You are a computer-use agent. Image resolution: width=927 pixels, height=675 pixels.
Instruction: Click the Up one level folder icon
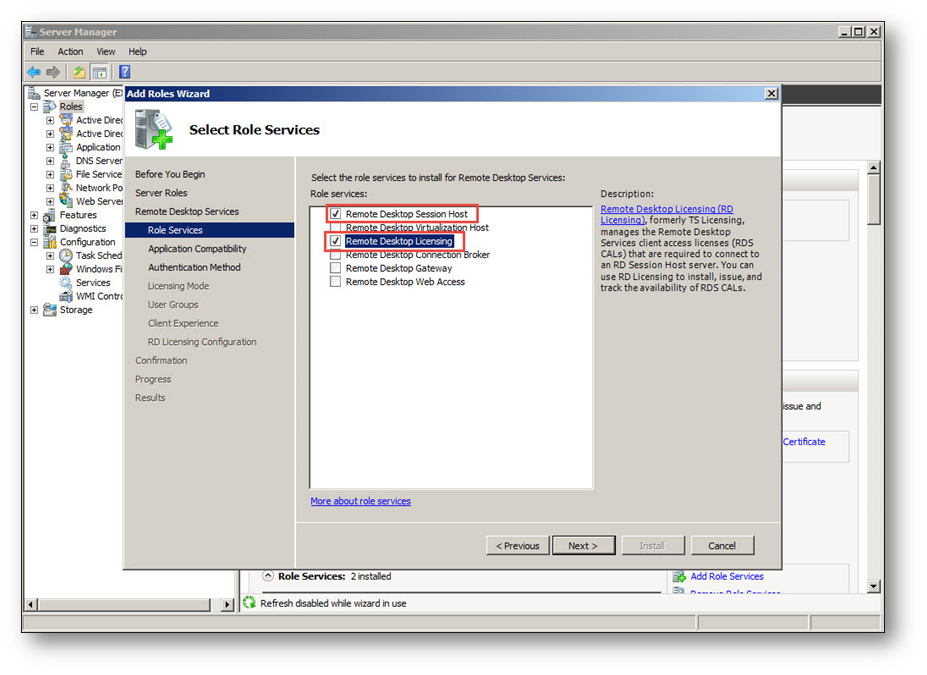[79, 72]
